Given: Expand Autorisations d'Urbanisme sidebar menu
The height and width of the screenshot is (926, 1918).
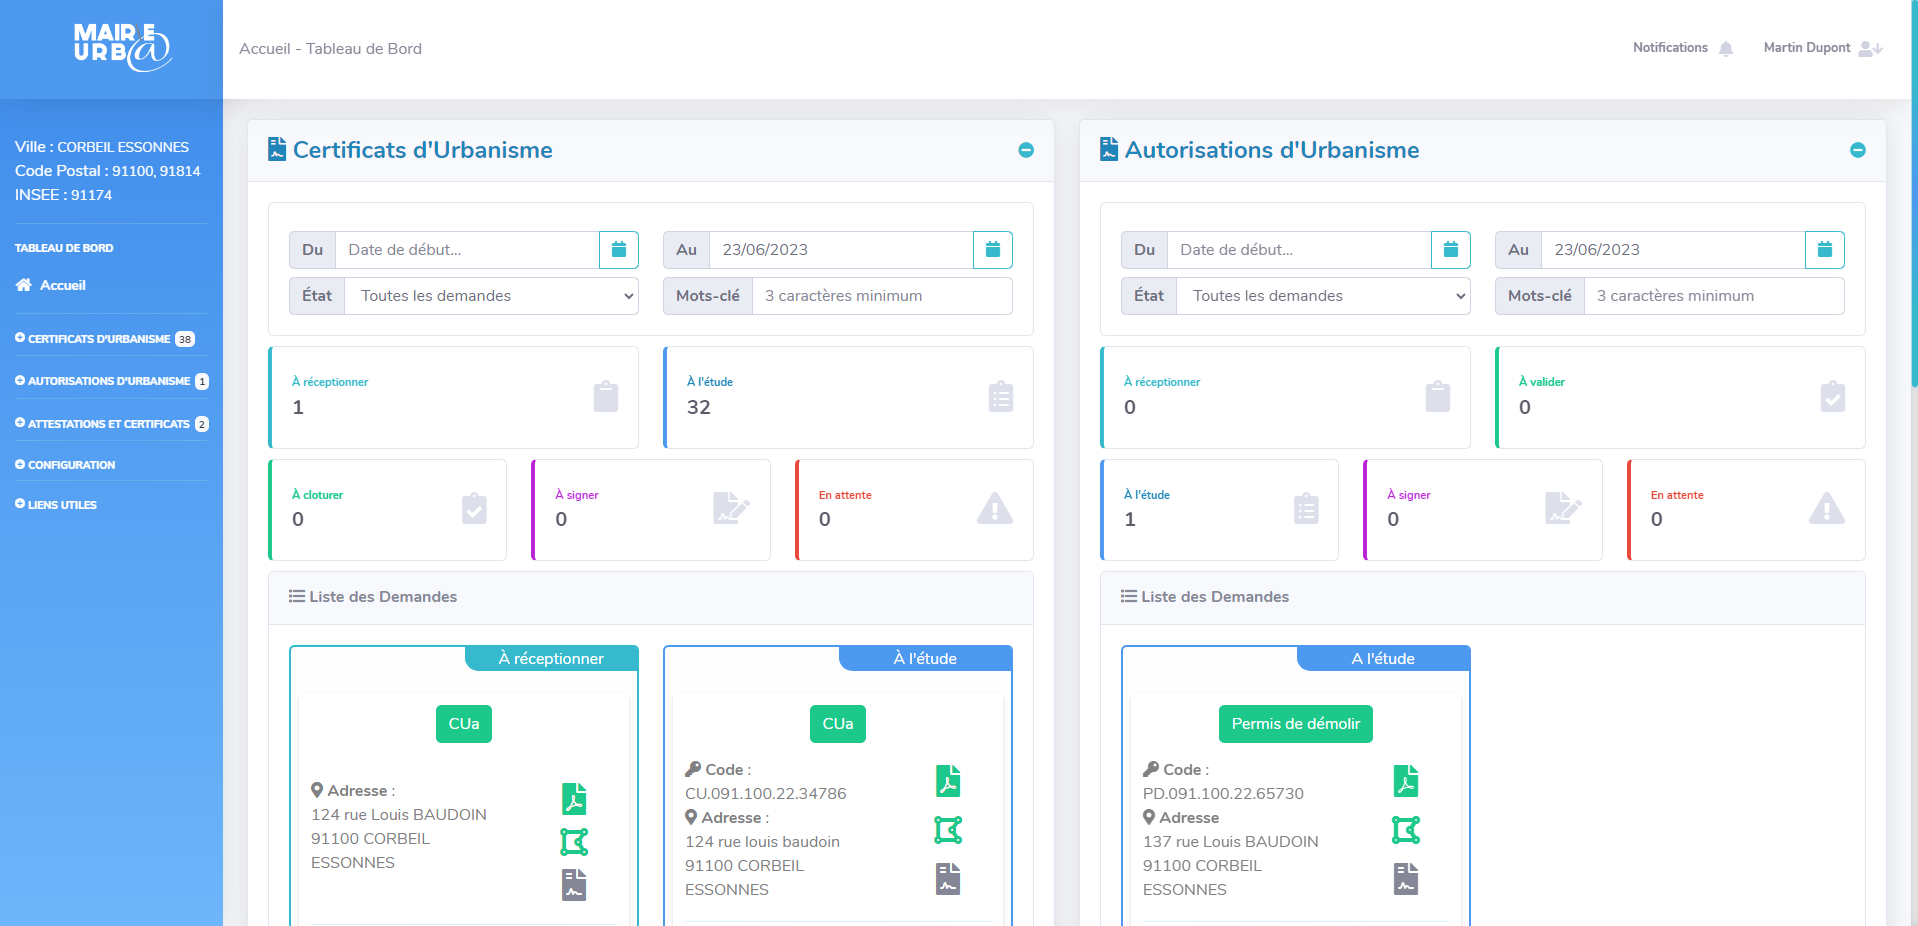Looking at the screenshot, I should coord(111,381).
